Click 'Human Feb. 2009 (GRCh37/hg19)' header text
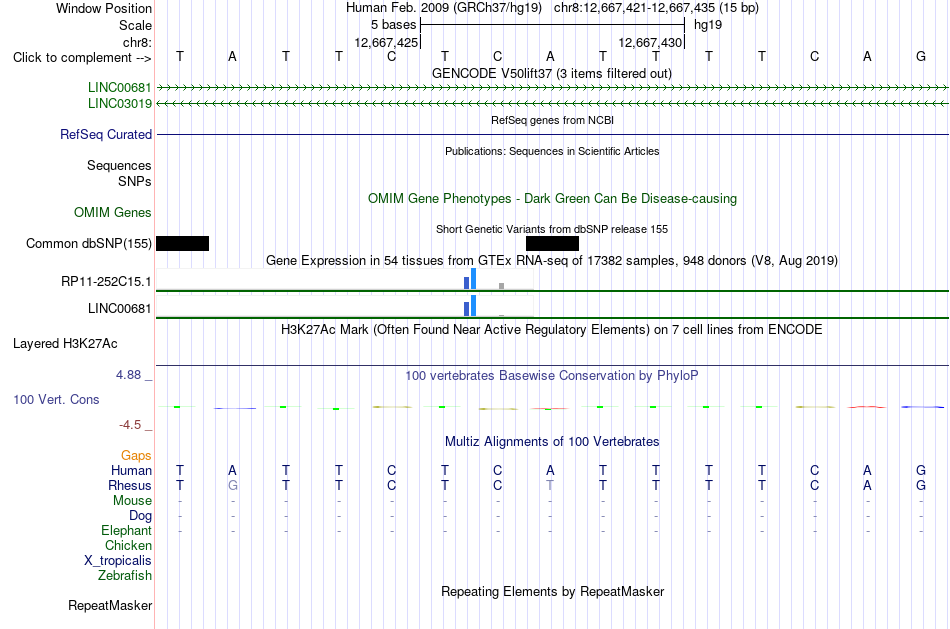950x629 pixels. [444, 8]
